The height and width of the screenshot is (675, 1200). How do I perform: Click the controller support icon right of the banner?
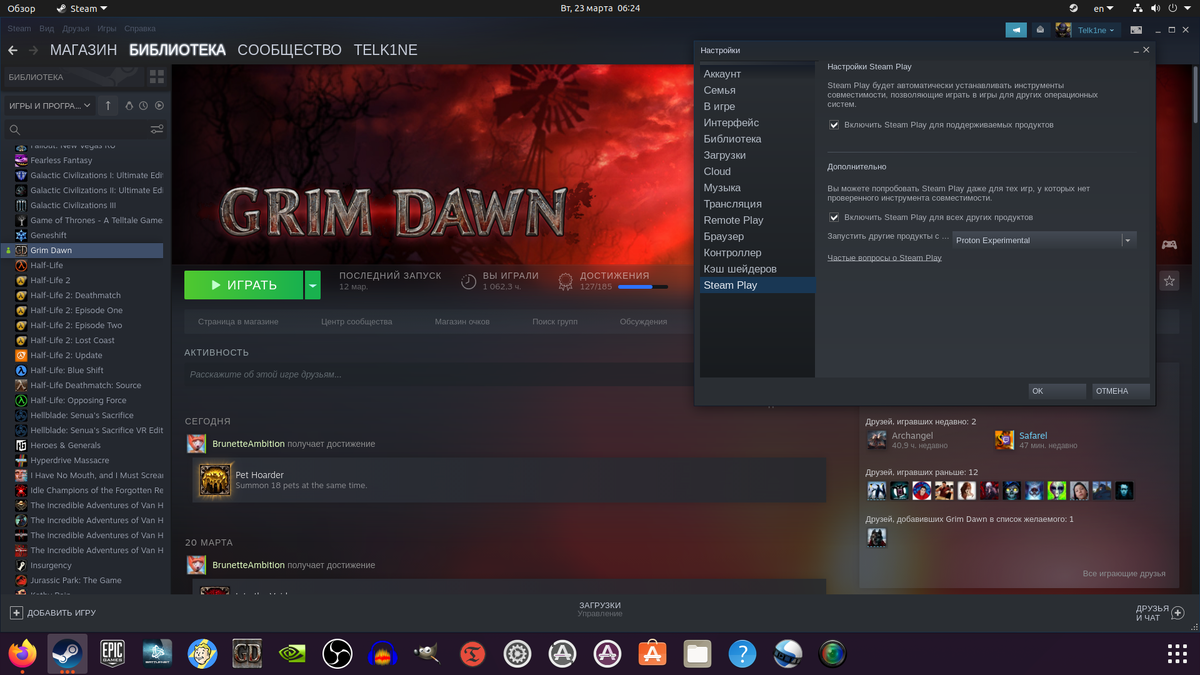click(1169, 245)
